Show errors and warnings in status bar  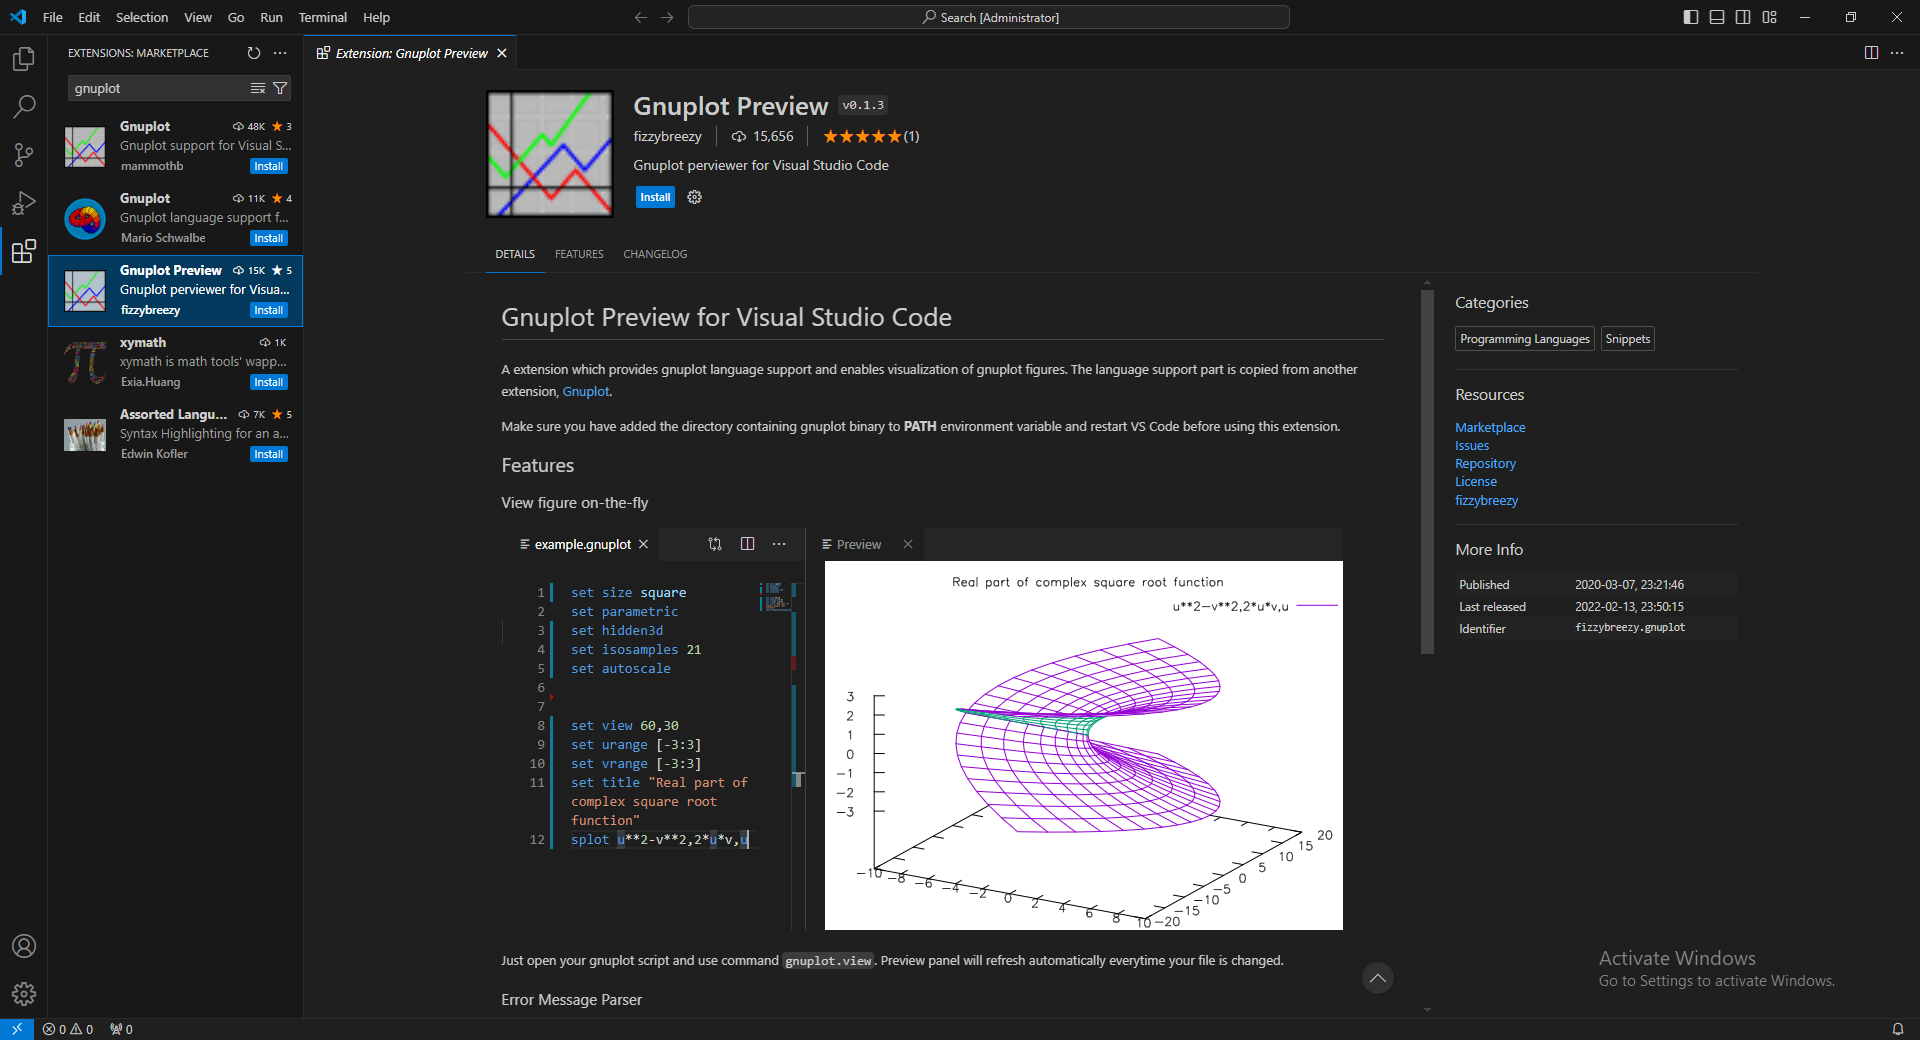tap(68, 1029)
